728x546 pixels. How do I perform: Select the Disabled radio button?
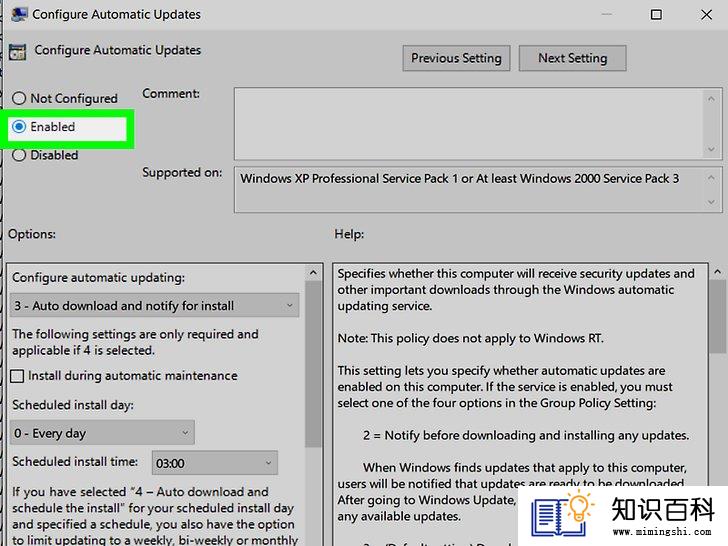pos(19,155)
